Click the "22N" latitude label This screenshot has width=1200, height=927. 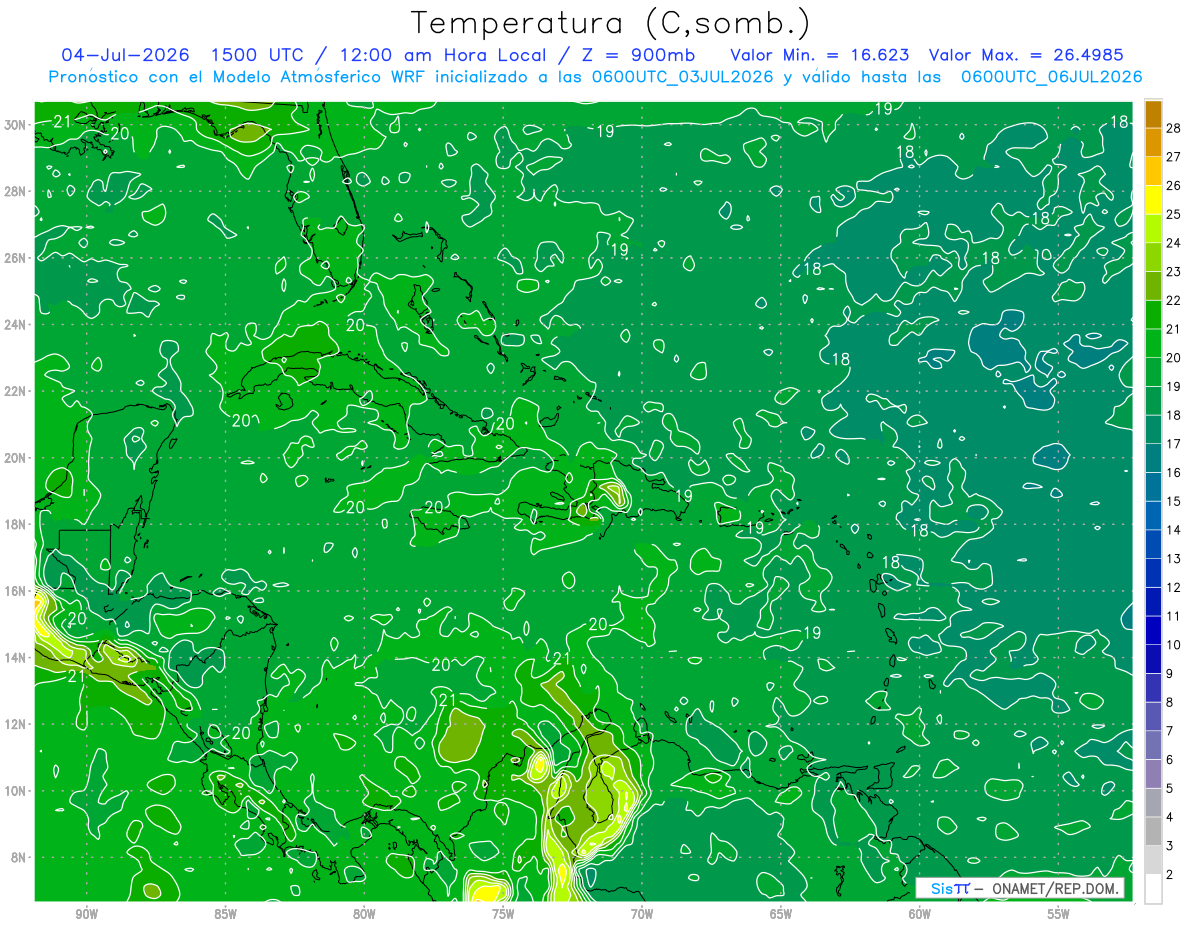point(15,391)
